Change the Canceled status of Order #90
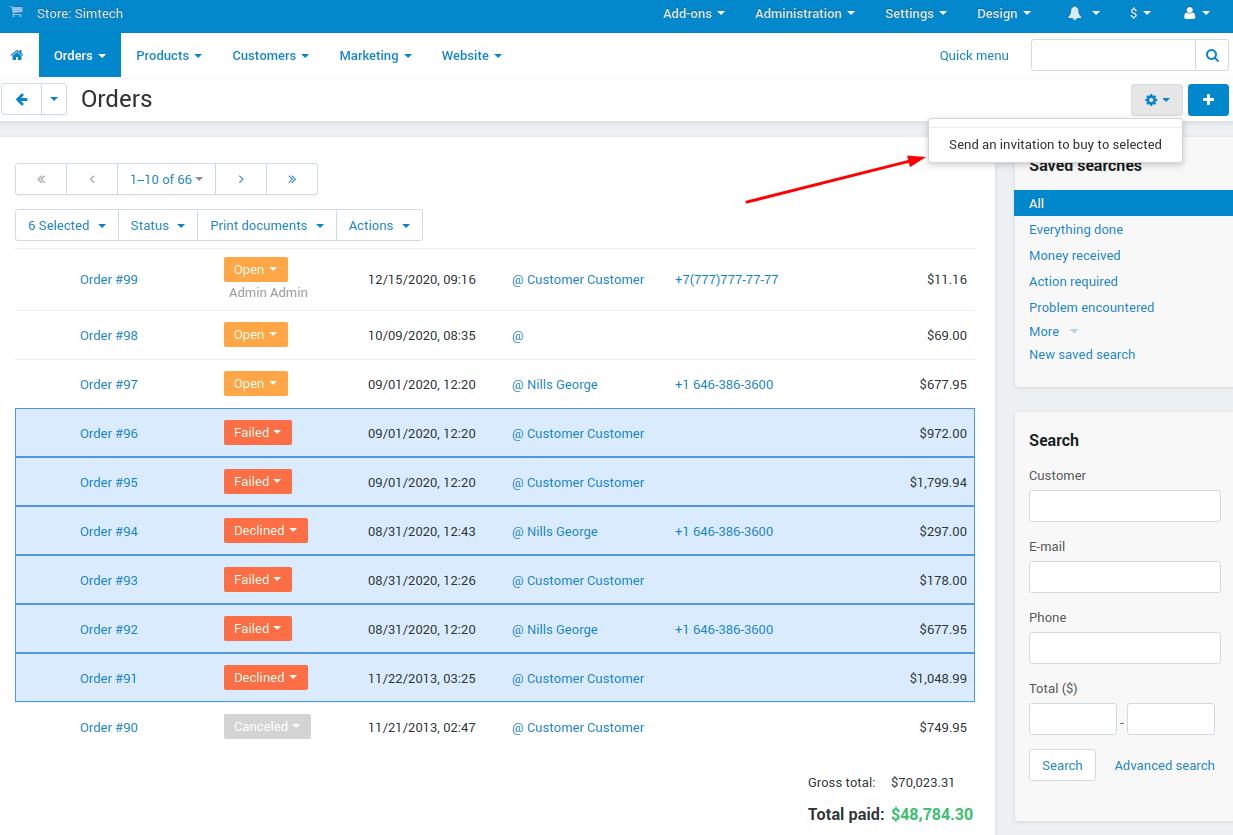 point(267,727)
